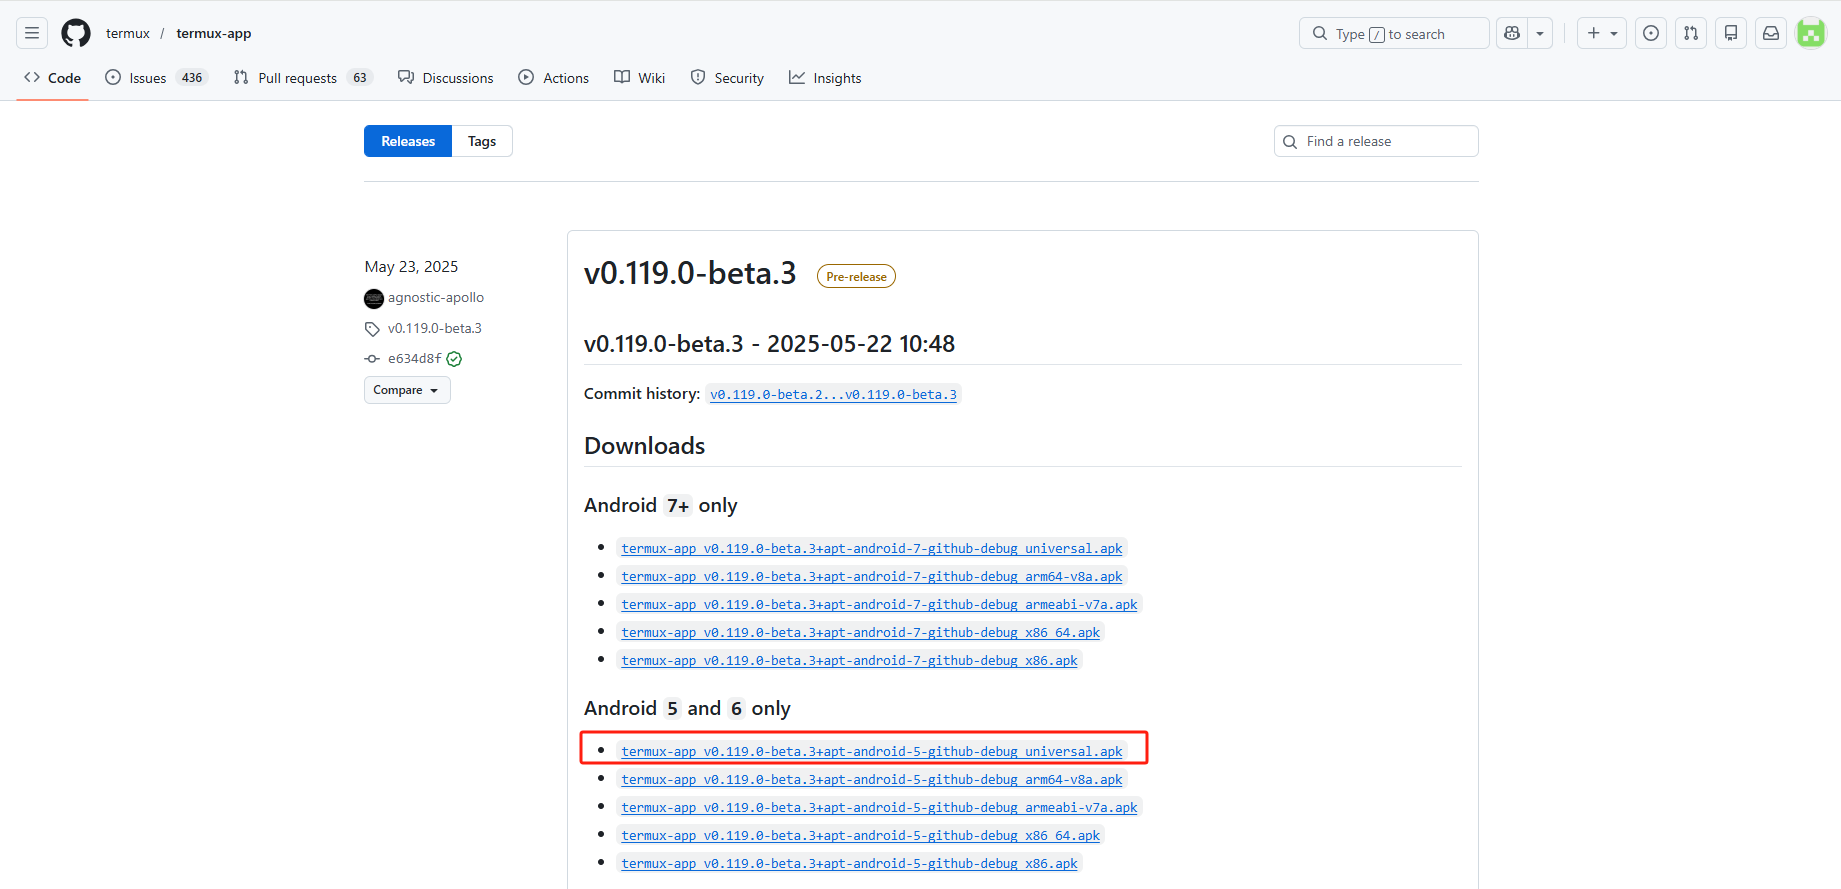
Task: Open commit history comparison link
Action: pos(833,395)
